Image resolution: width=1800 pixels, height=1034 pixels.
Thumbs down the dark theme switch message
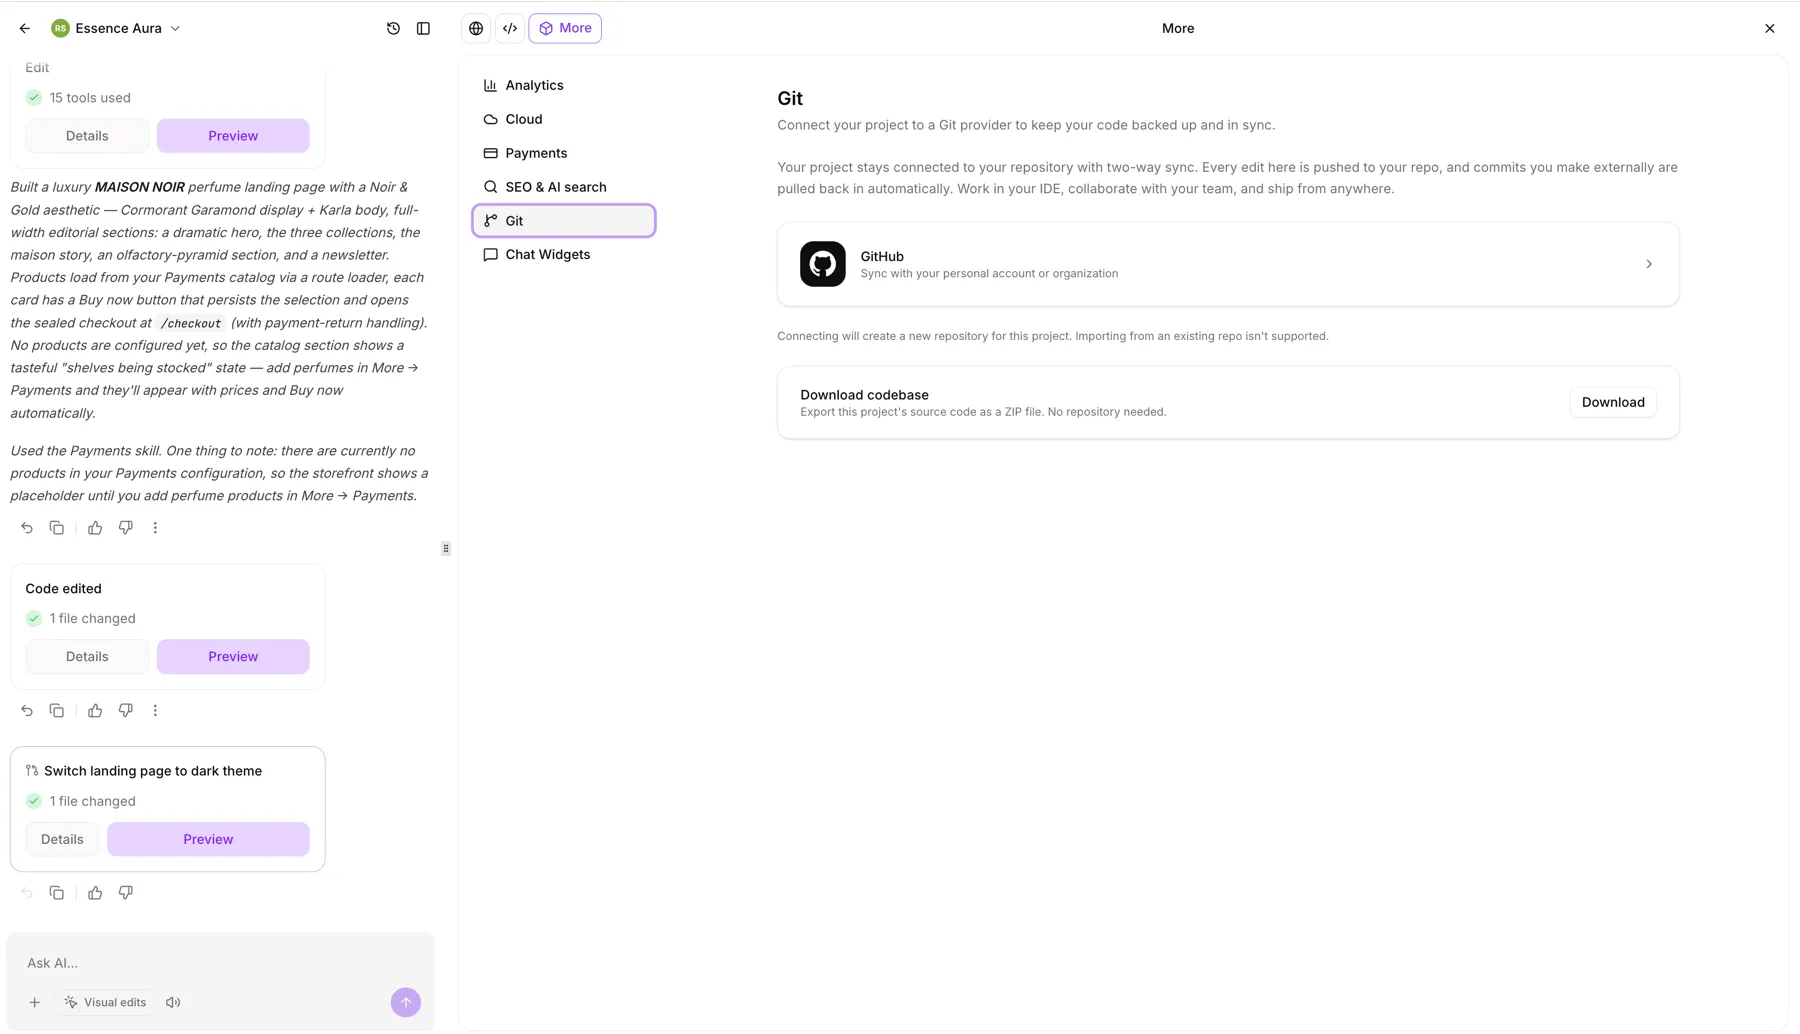click(126, 893)
